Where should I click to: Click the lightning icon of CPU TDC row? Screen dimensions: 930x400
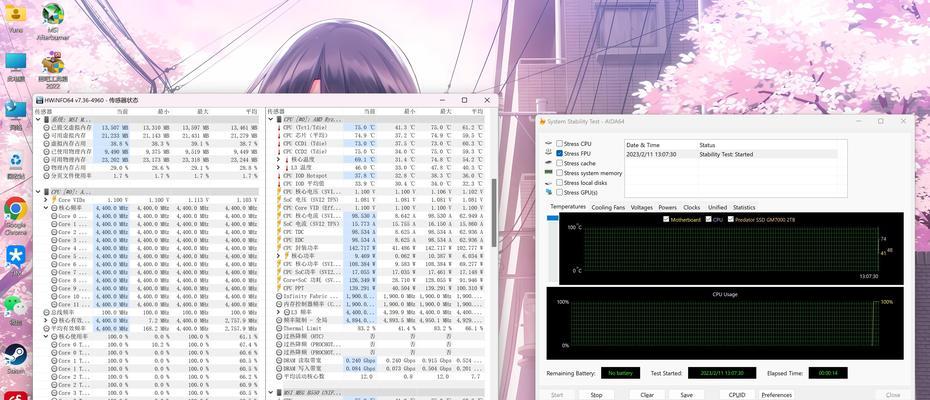tap(279, 232)
